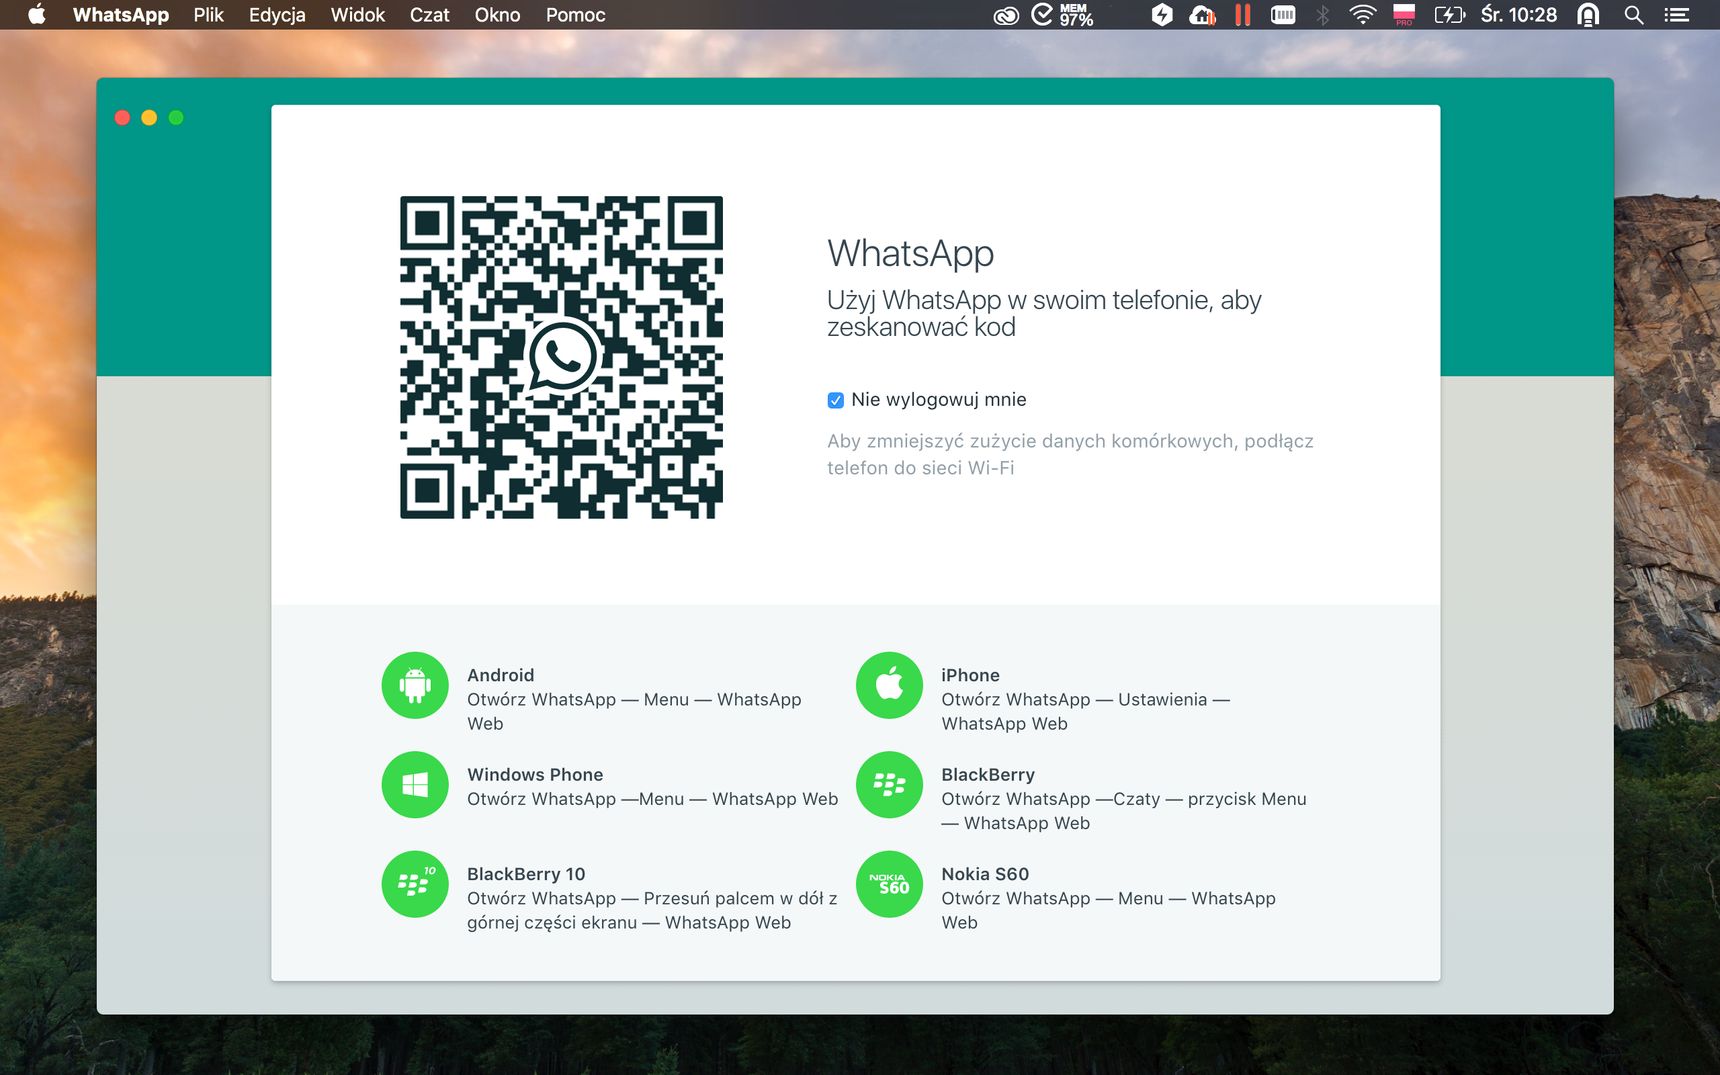
Task: Click the Wi-Fi data usage hint text
Action: (x=1070, y=454)
